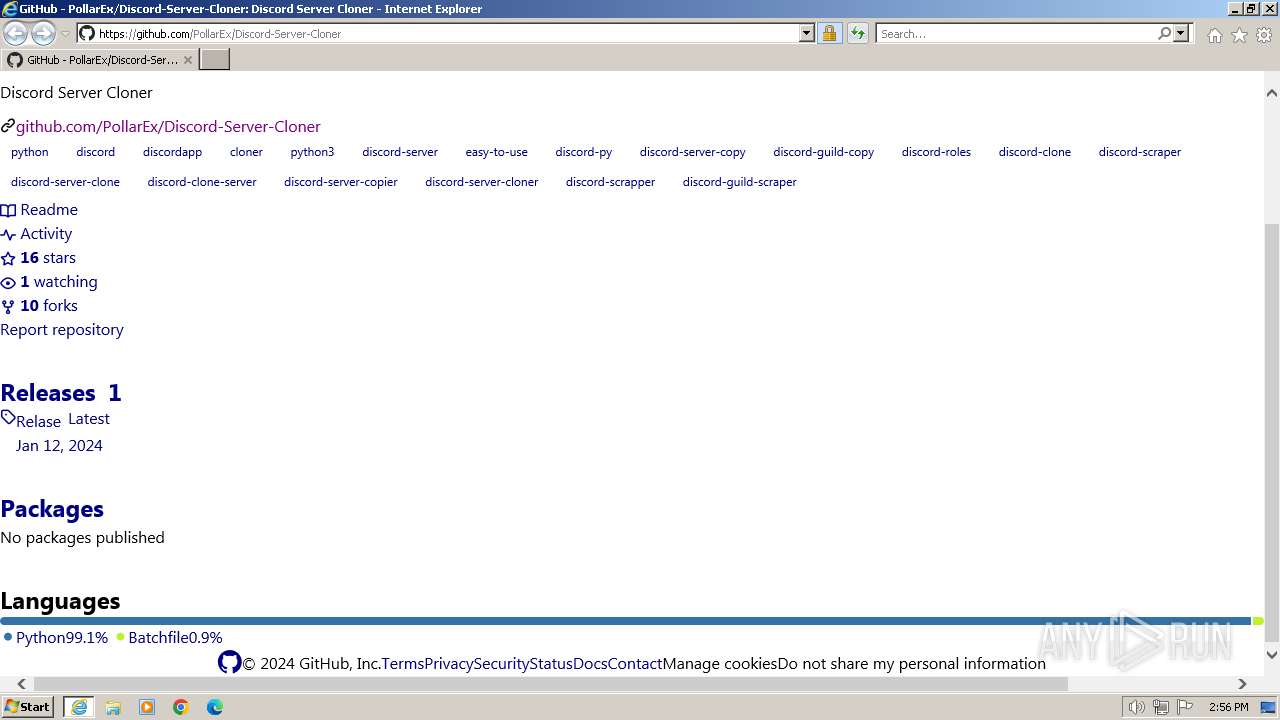View the 16 stars link

point(38,258)
